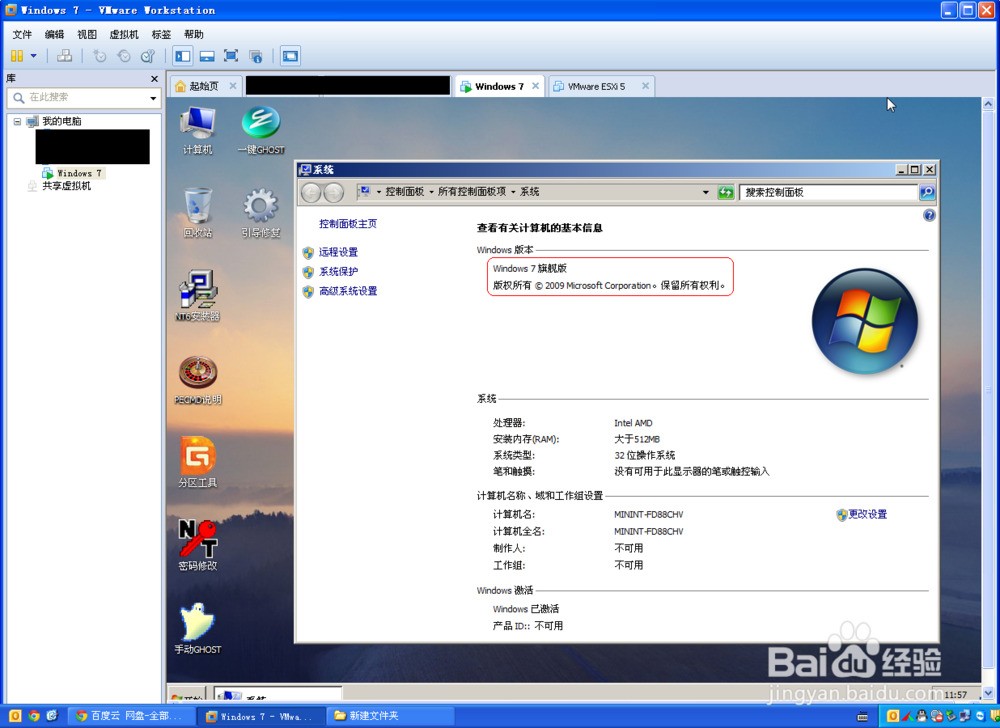Open the 文件 menu
The height and width of the screenshot is (728, 1000).
22,34
